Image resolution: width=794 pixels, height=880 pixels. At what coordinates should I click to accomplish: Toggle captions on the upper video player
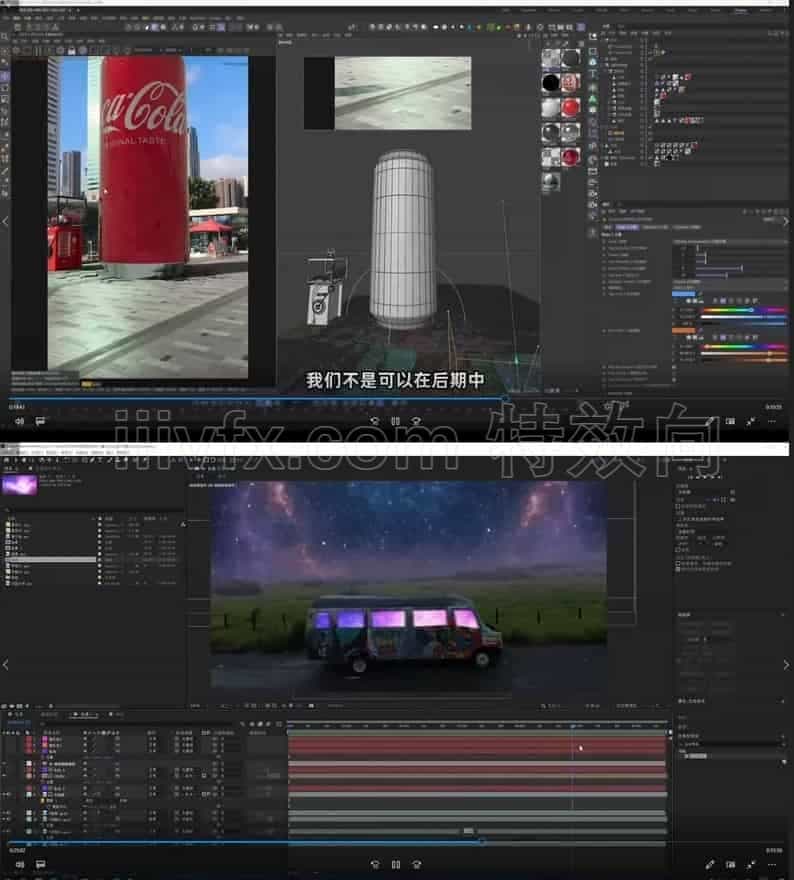tap(40, 420)
